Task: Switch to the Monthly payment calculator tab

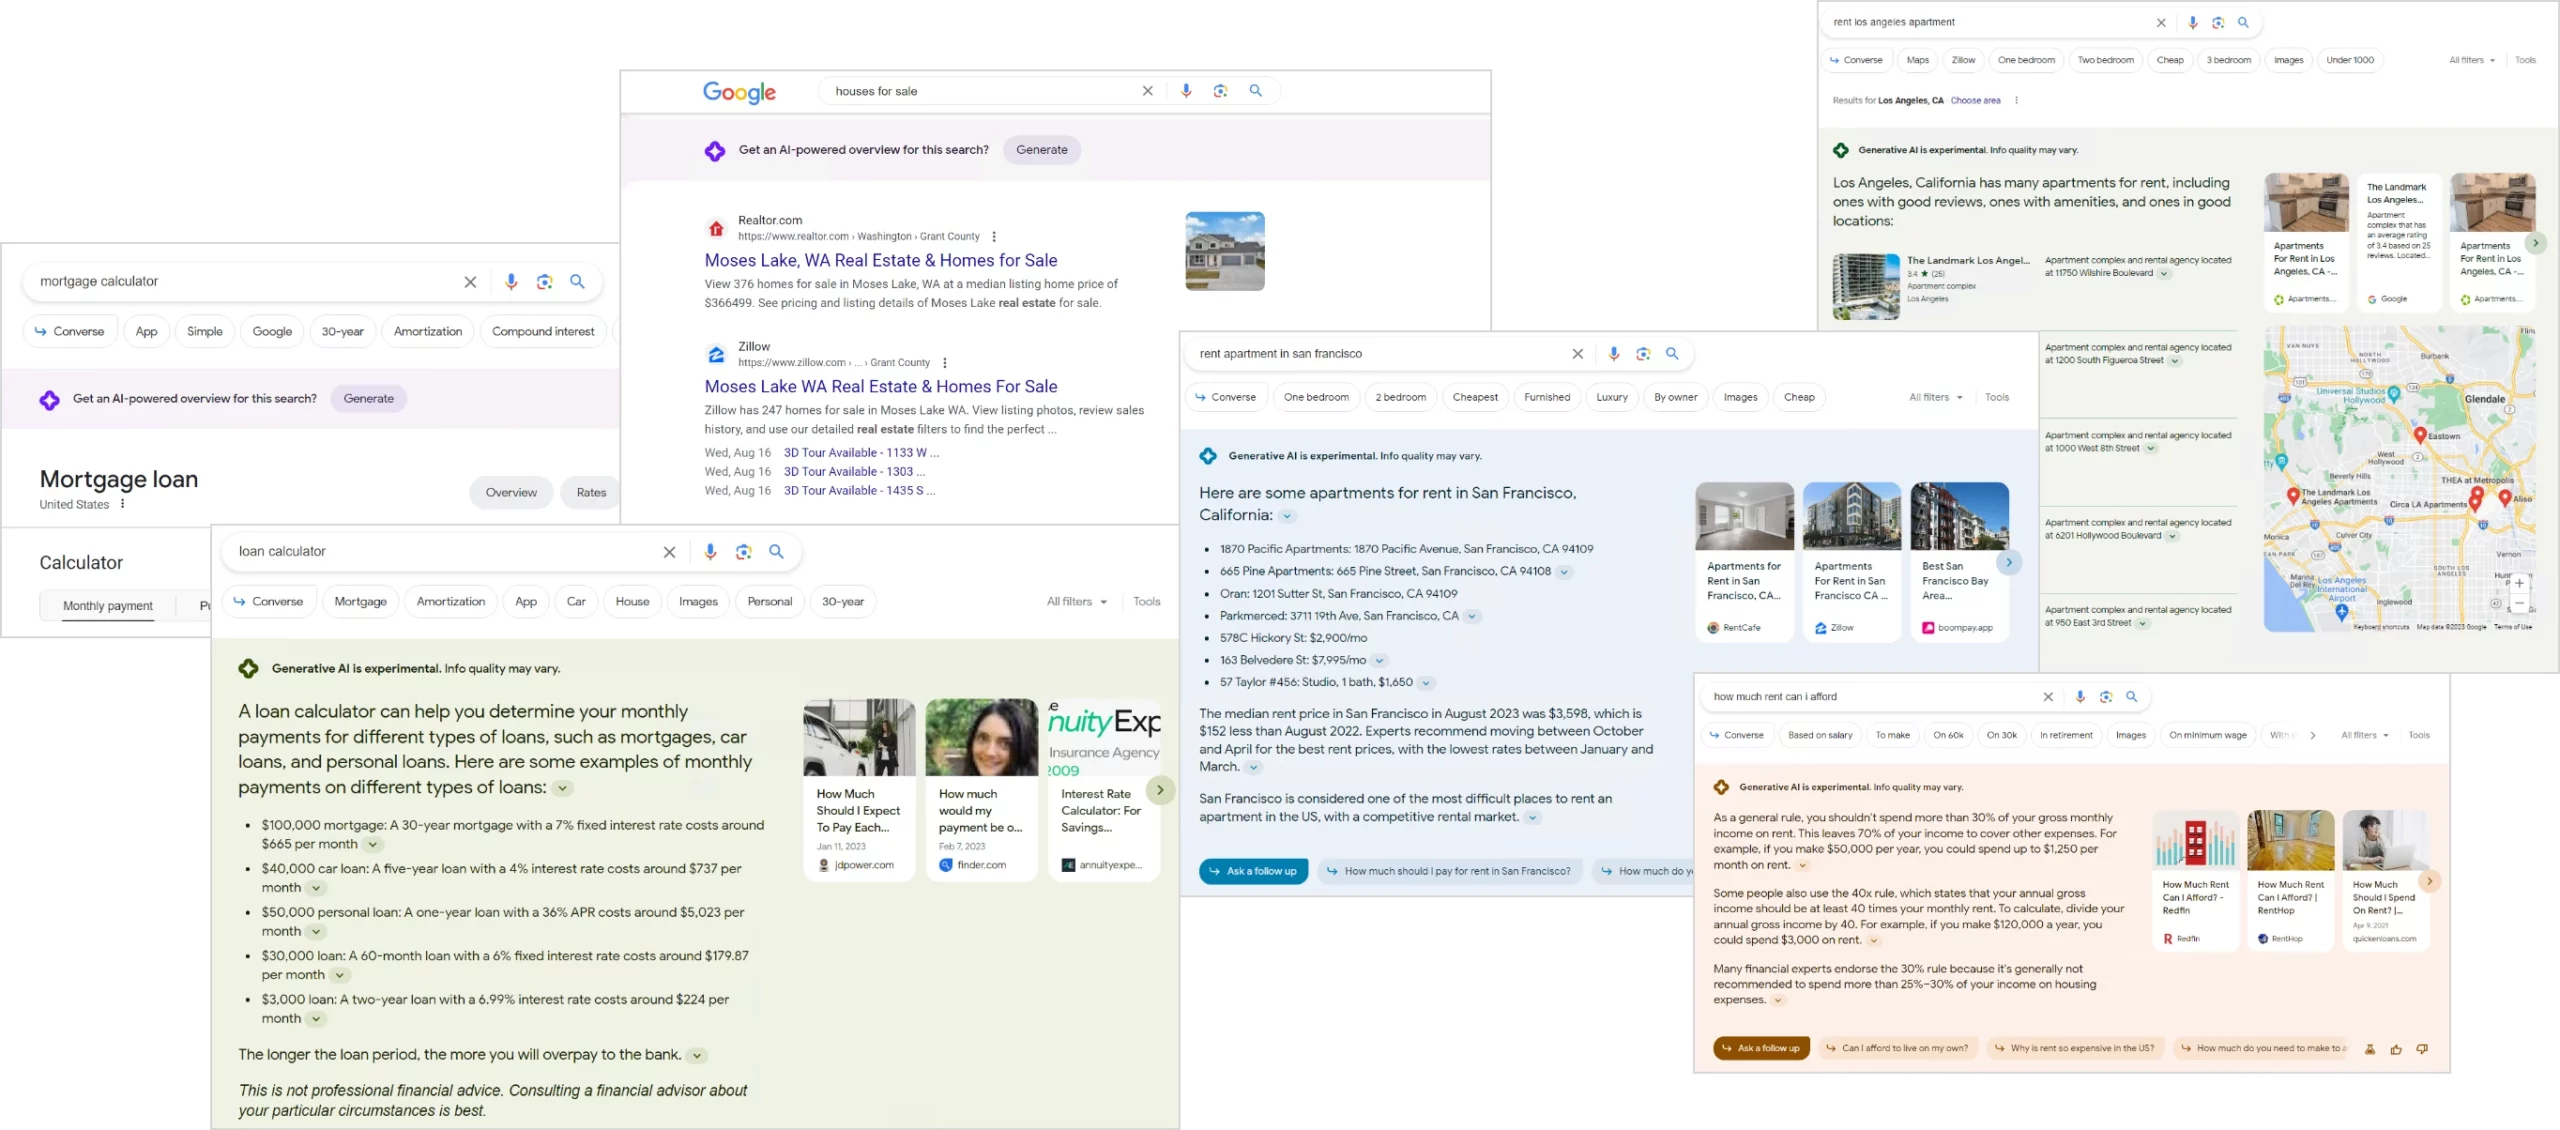Action: pyautogui.click(x=108, y=606)
